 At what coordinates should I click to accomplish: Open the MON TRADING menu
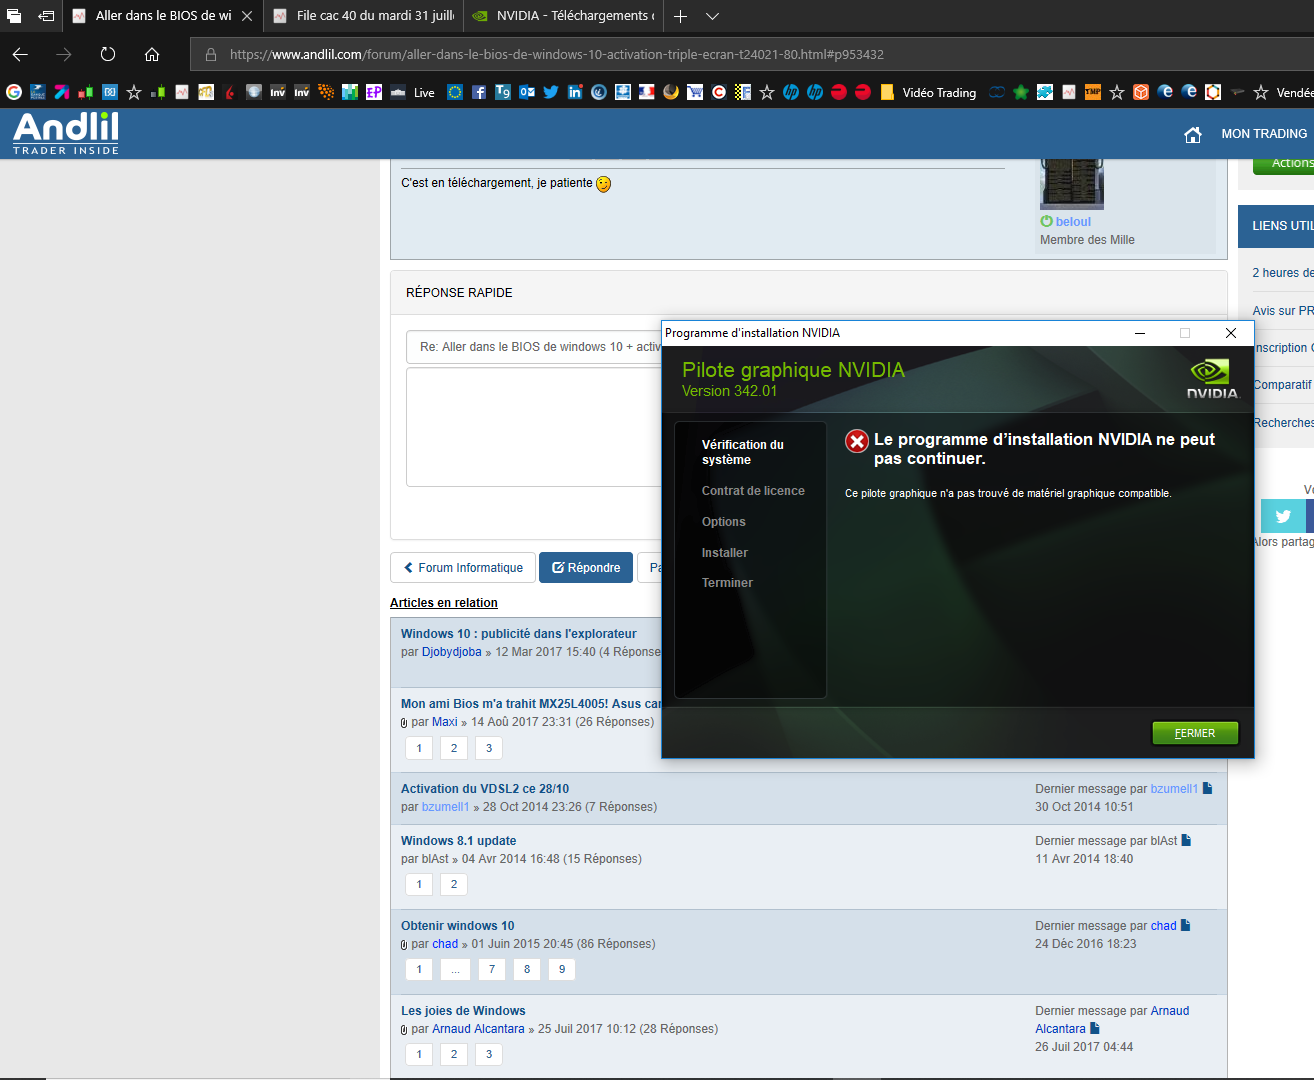point(1264,134)
